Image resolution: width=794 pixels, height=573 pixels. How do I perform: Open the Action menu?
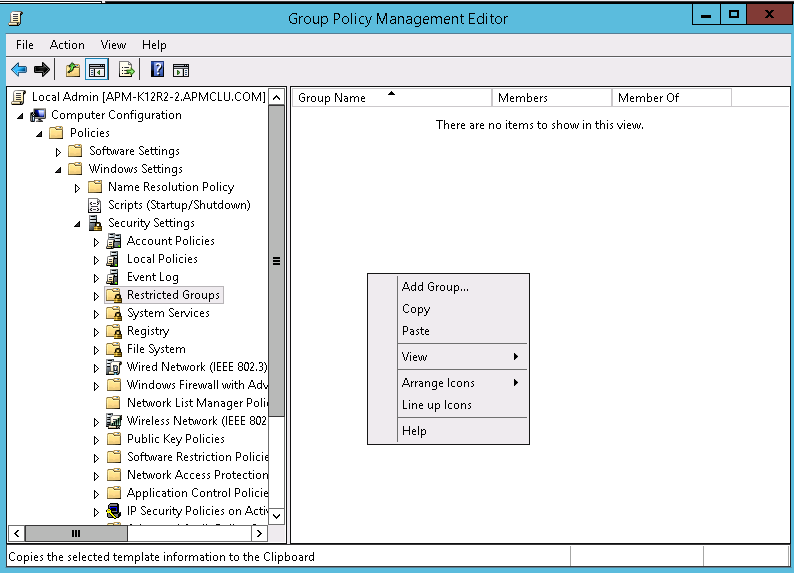point(67,45)
